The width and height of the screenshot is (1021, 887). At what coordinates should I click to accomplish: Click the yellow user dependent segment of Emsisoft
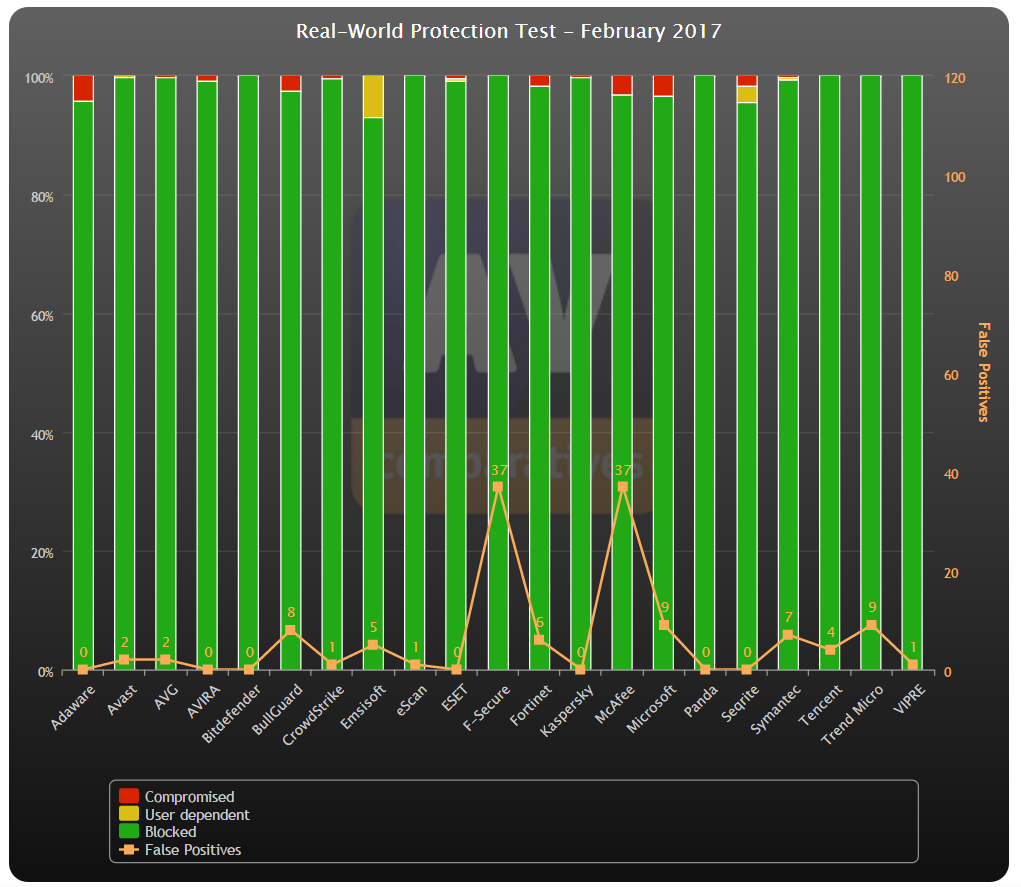pos(373,96)
